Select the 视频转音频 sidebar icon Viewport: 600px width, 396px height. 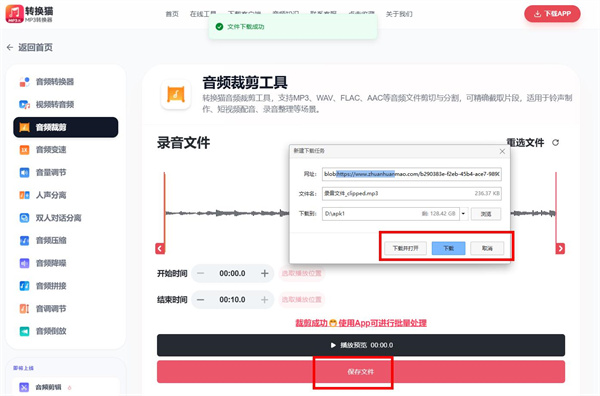[24, 104]
